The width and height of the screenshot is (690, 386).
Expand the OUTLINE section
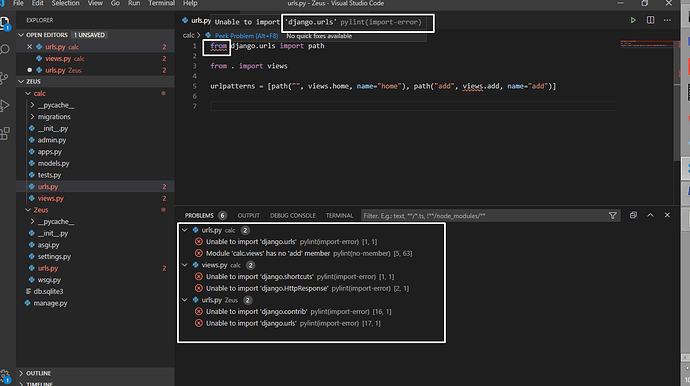click(38, 373)
